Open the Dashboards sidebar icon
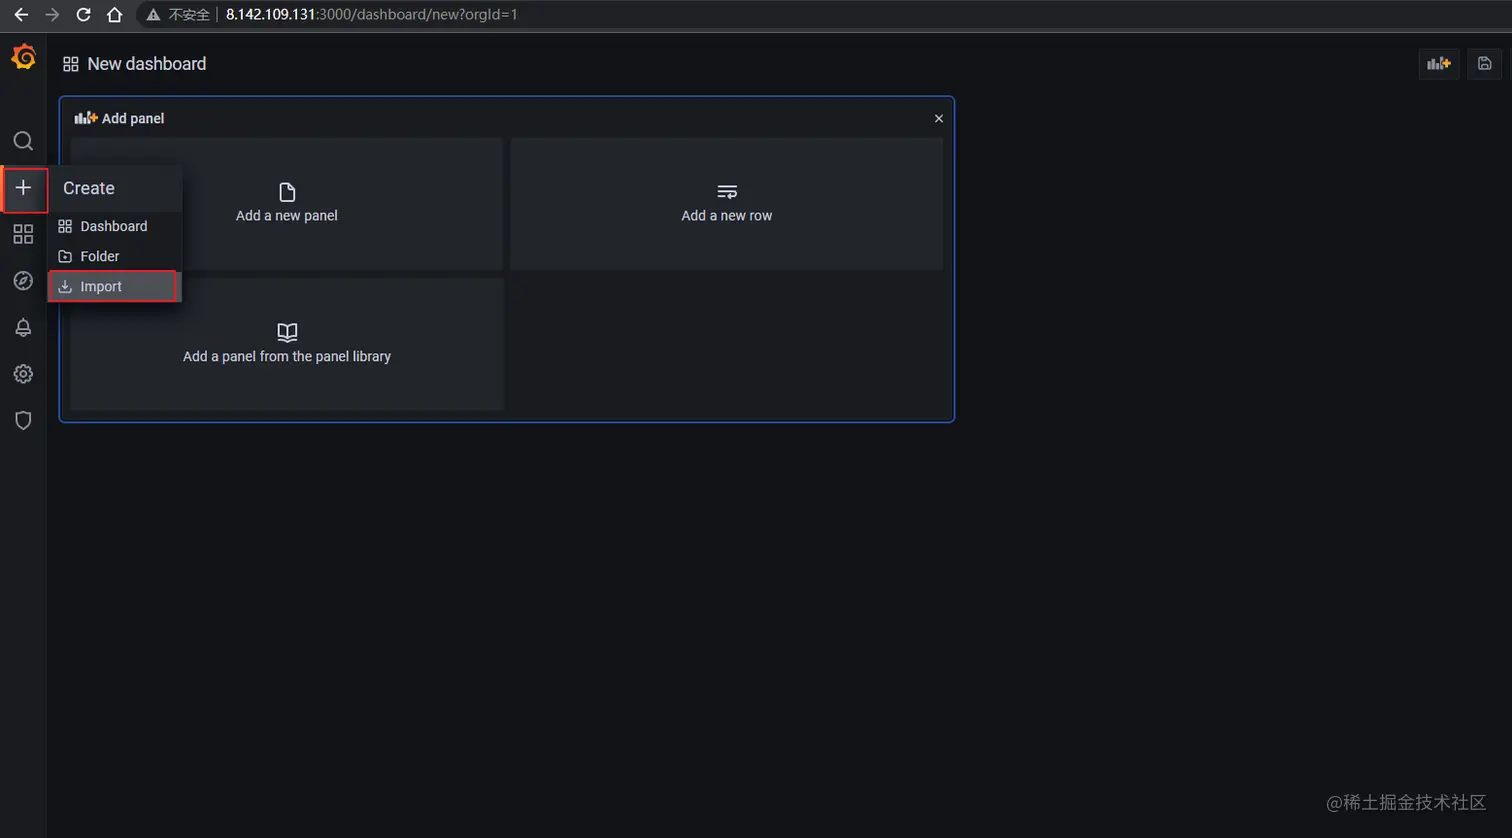 (23, 234)
